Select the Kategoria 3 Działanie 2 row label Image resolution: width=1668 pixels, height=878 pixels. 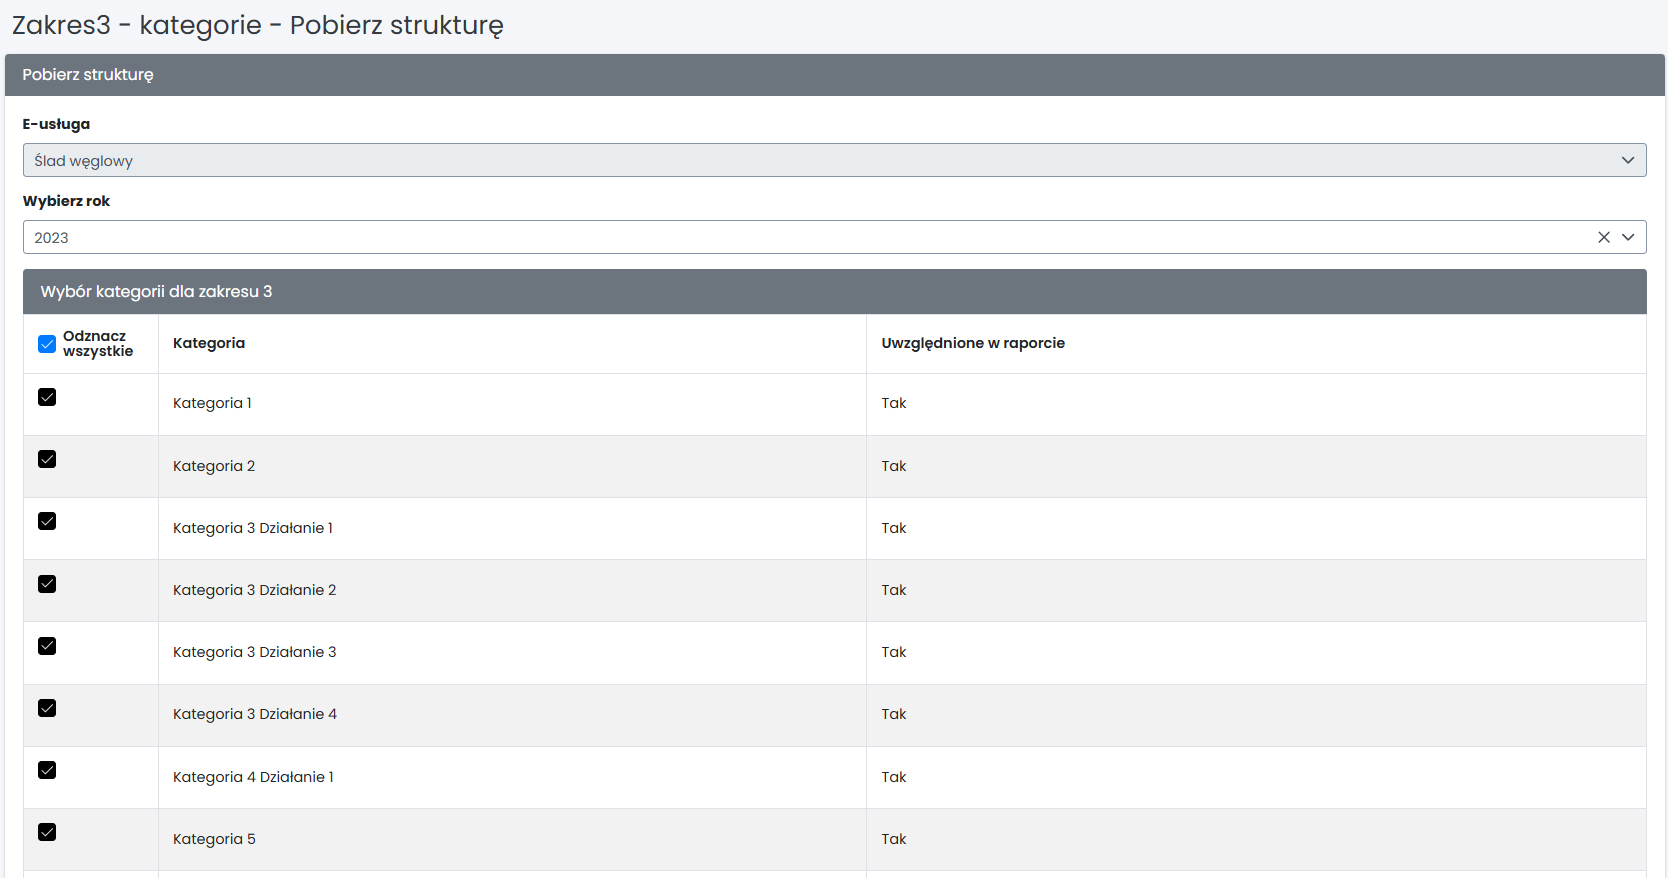tap(254, 590)
